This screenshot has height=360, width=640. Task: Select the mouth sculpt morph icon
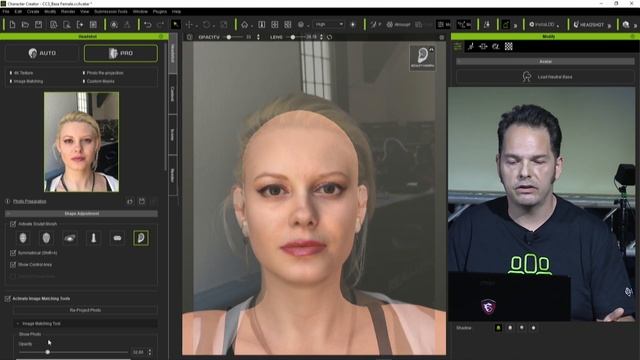117,238
